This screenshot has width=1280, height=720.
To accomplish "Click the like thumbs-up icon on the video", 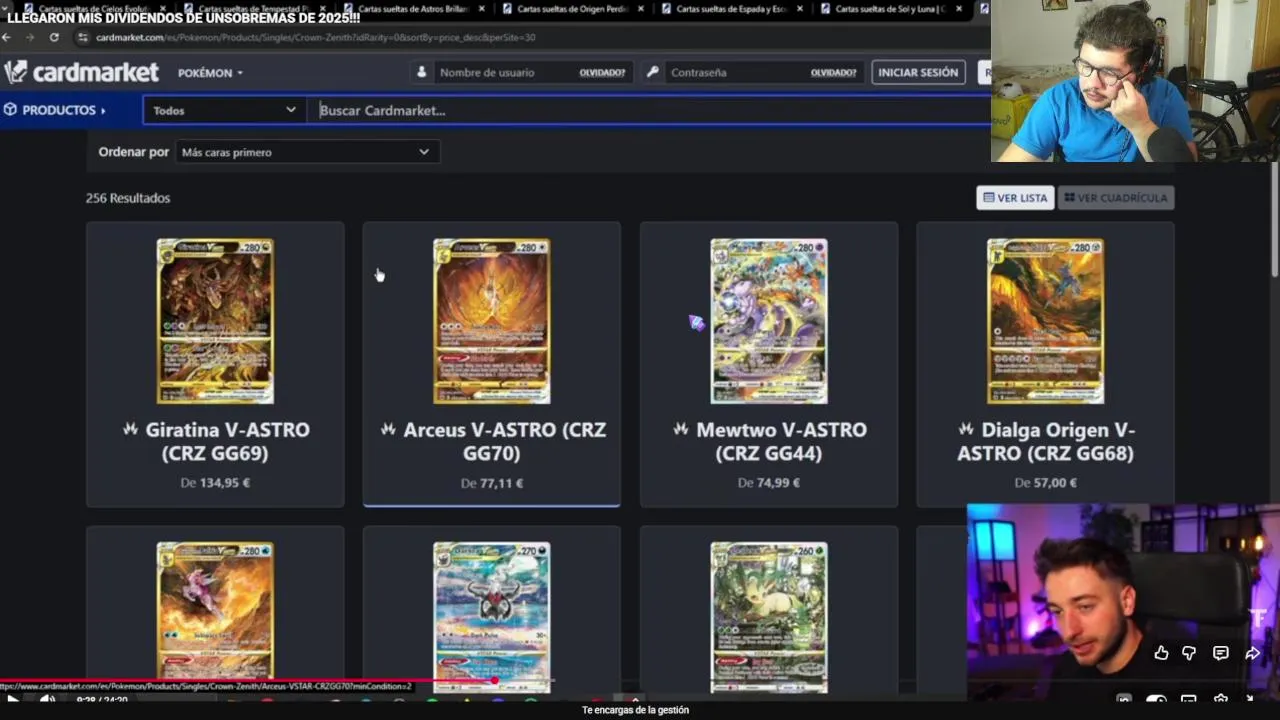I will [x=1161, y=653].
